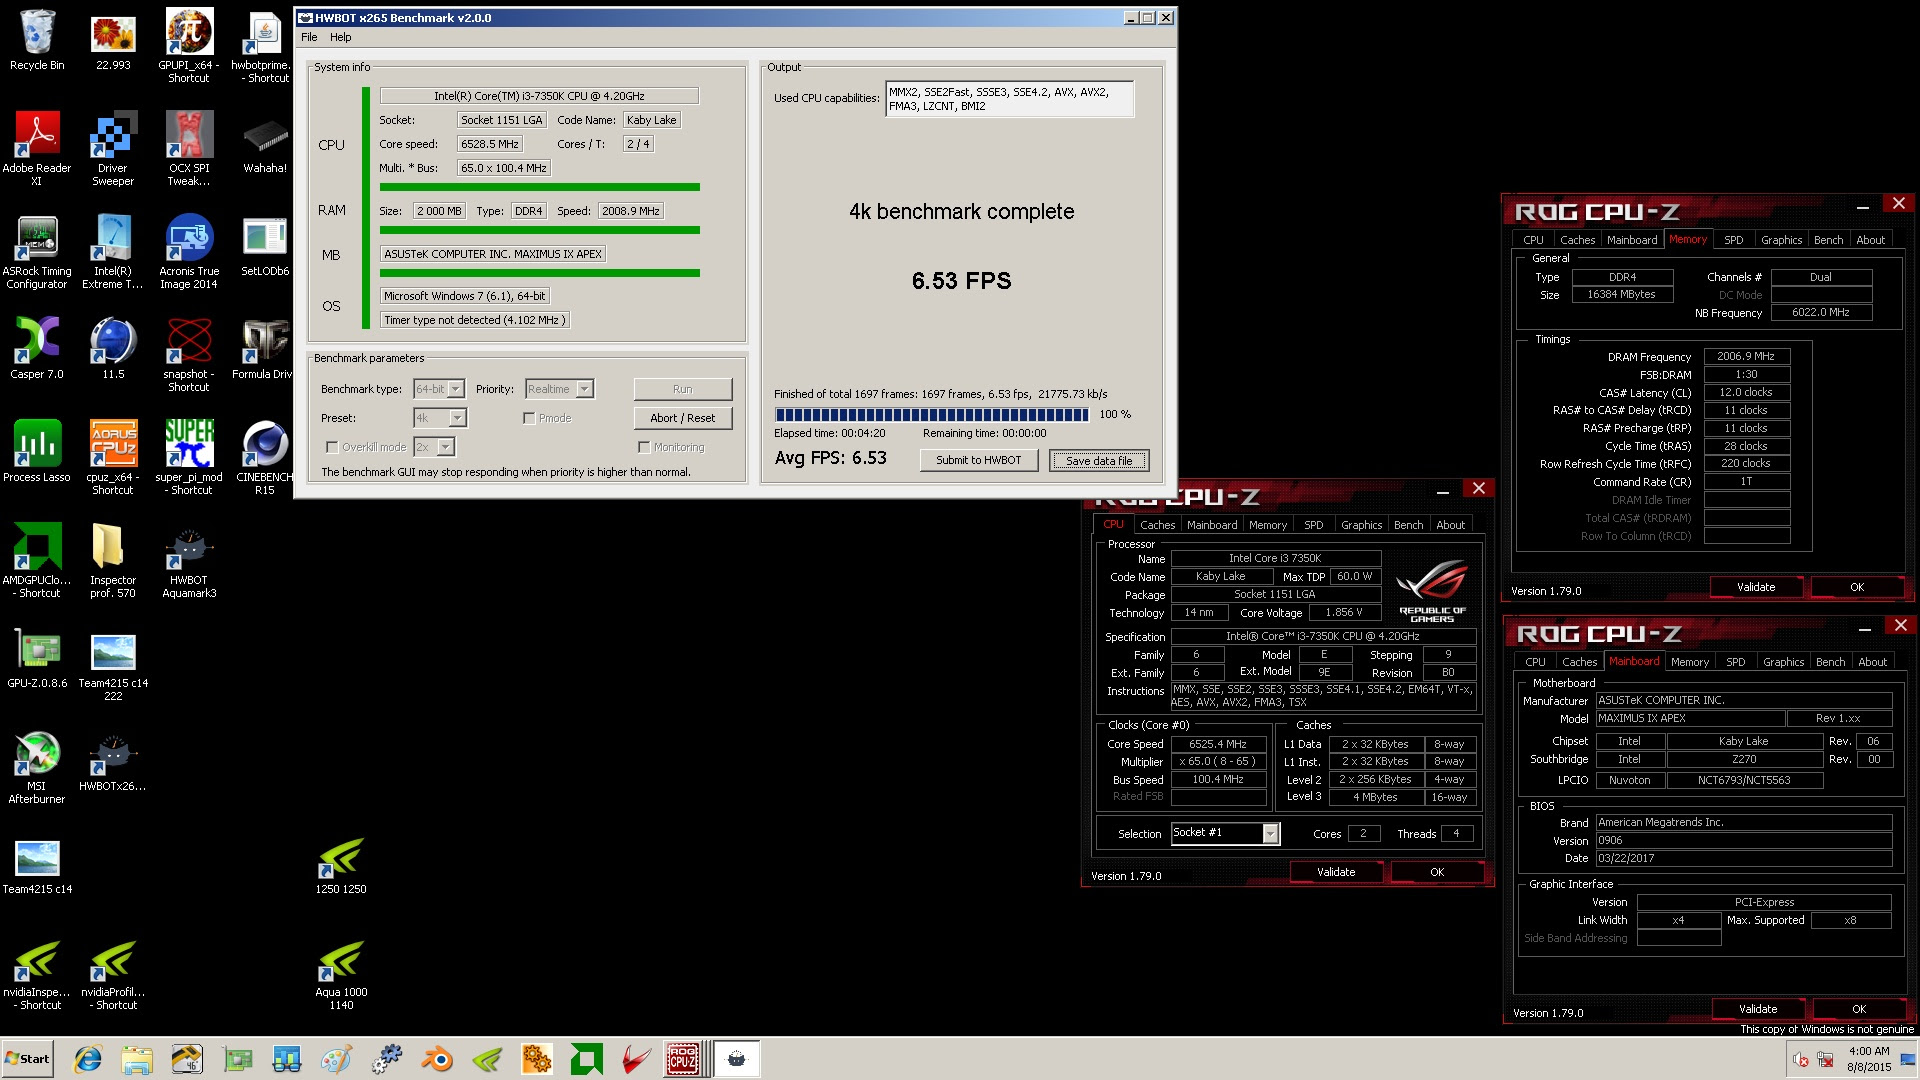Toggle the Overkill mode checkbox
This screenshot has width=1920, height=1080.
[332, 447]
